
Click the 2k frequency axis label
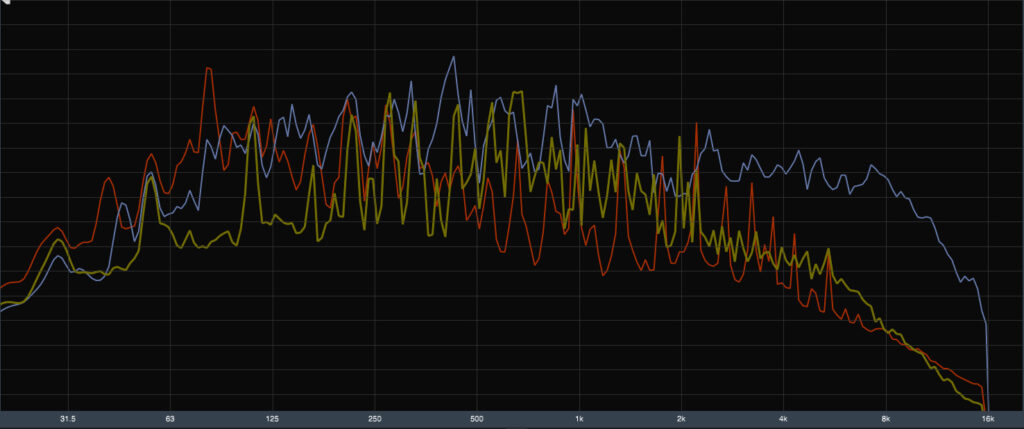tap(682, 419)
